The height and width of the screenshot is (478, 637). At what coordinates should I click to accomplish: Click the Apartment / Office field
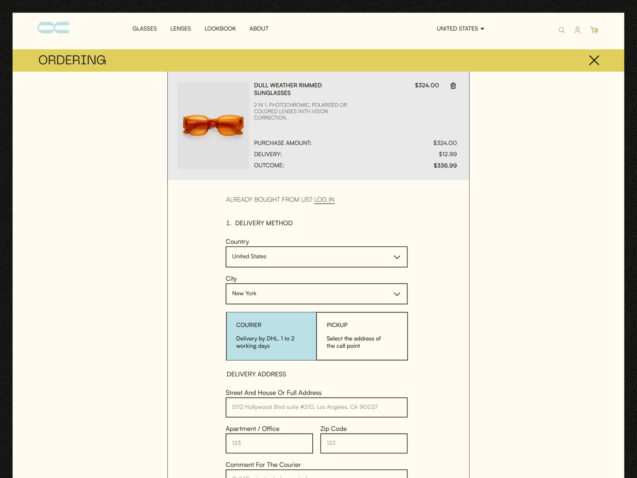(269, 443)
